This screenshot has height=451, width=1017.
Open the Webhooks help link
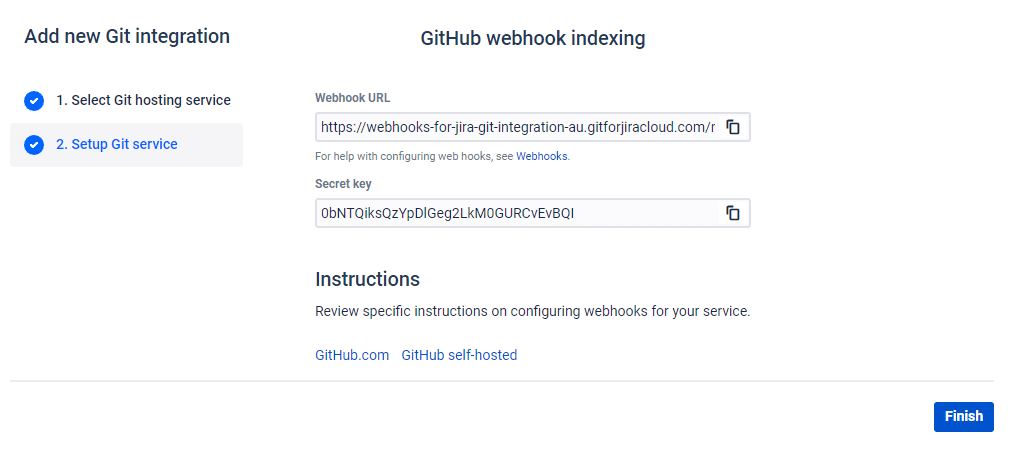coord(541,157)
